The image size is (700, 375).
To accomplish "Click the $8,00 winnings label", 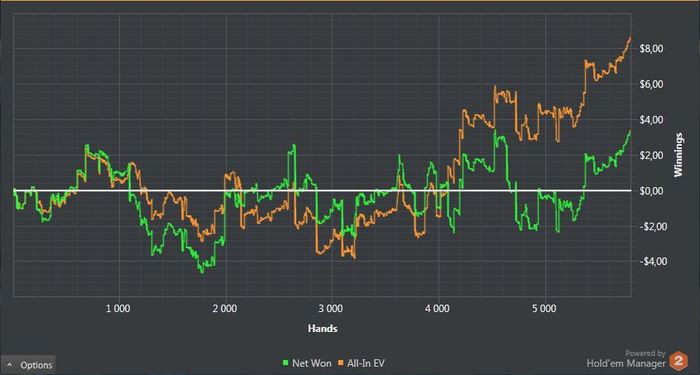I will click(651, 49).
